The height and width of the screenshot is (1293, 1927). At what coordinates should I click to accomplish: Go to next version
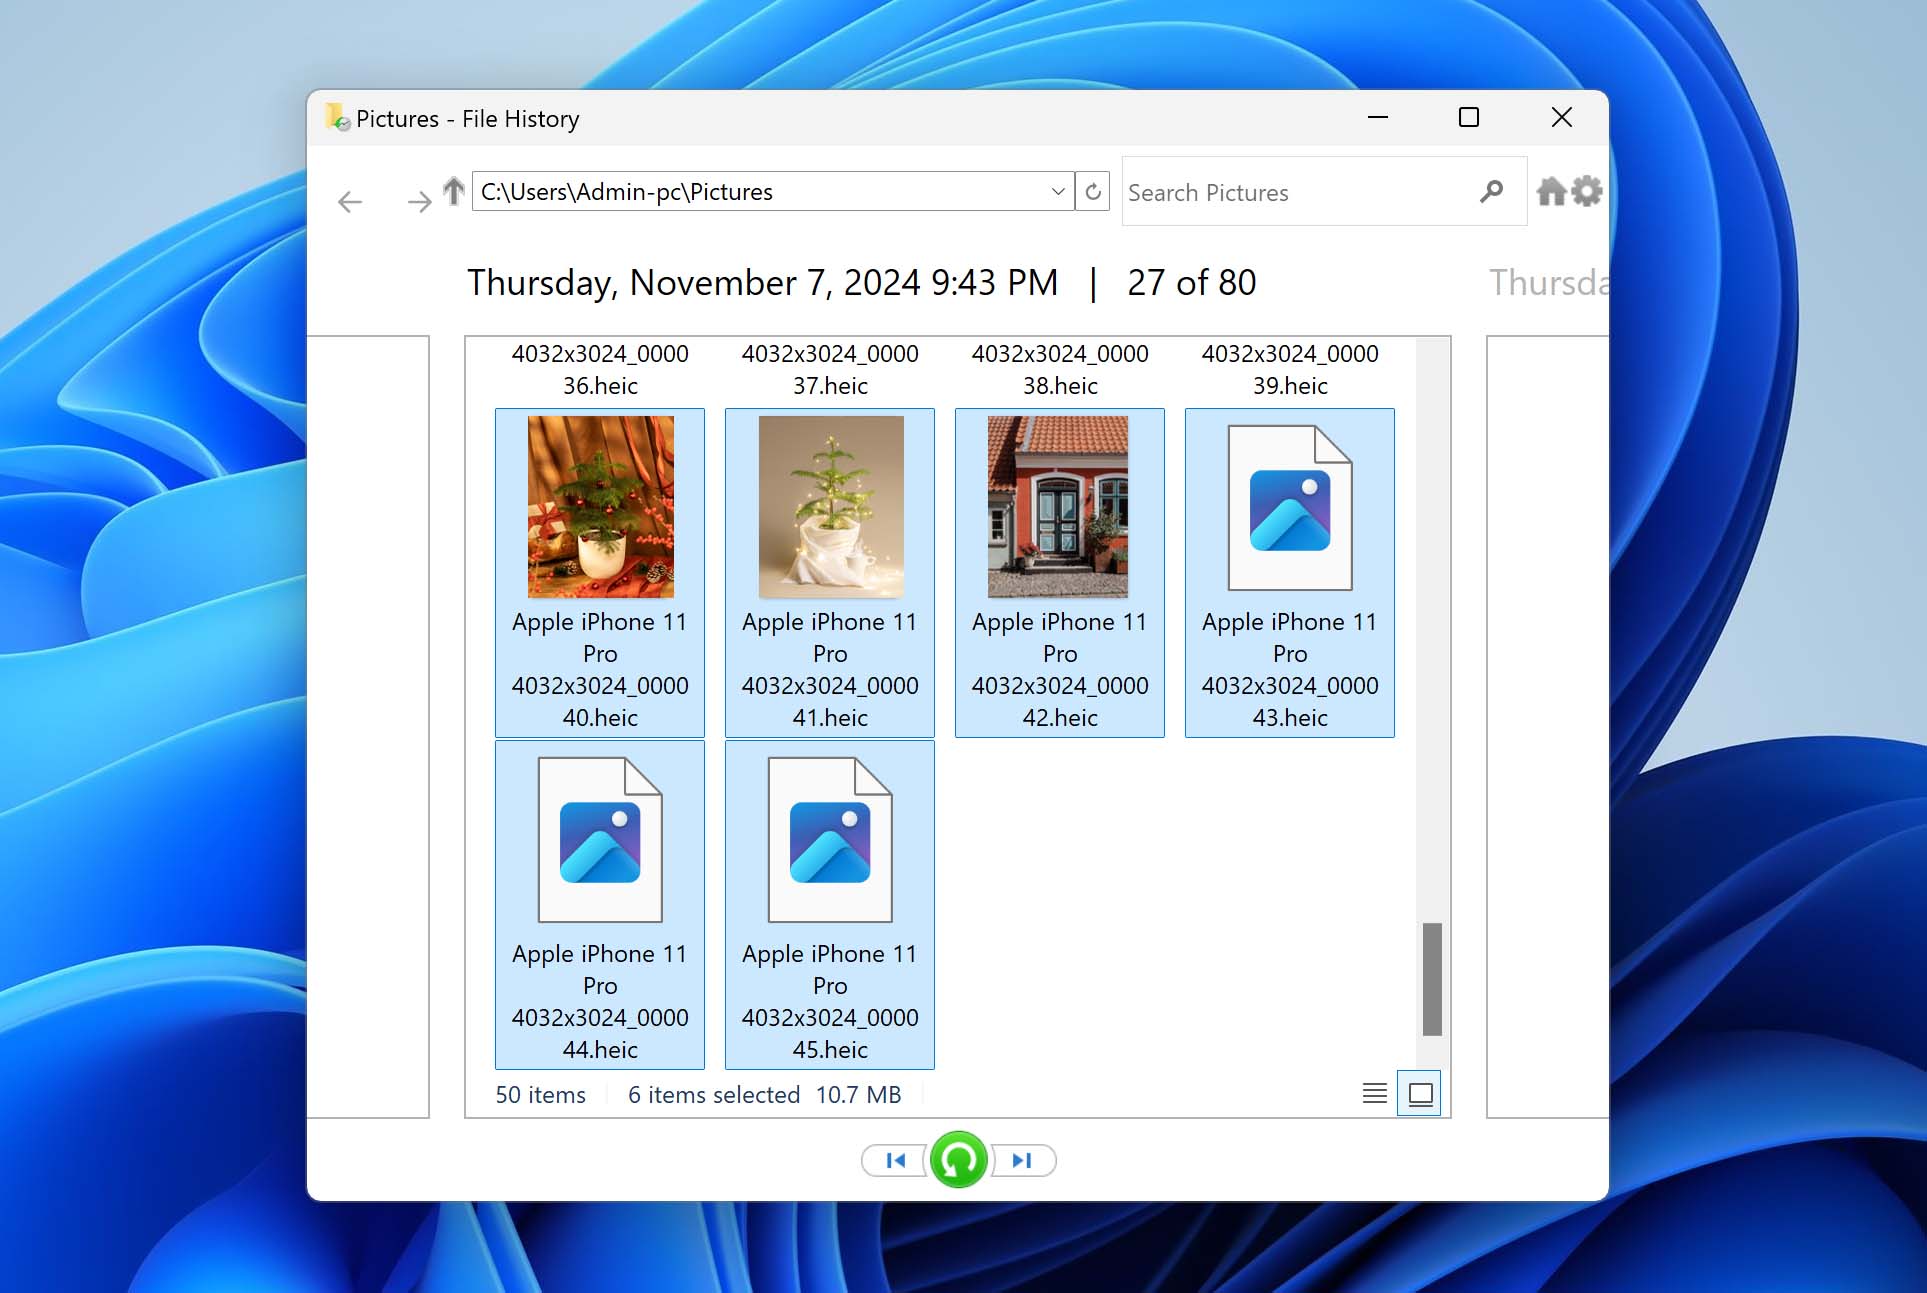[x=1022, y=1160]
